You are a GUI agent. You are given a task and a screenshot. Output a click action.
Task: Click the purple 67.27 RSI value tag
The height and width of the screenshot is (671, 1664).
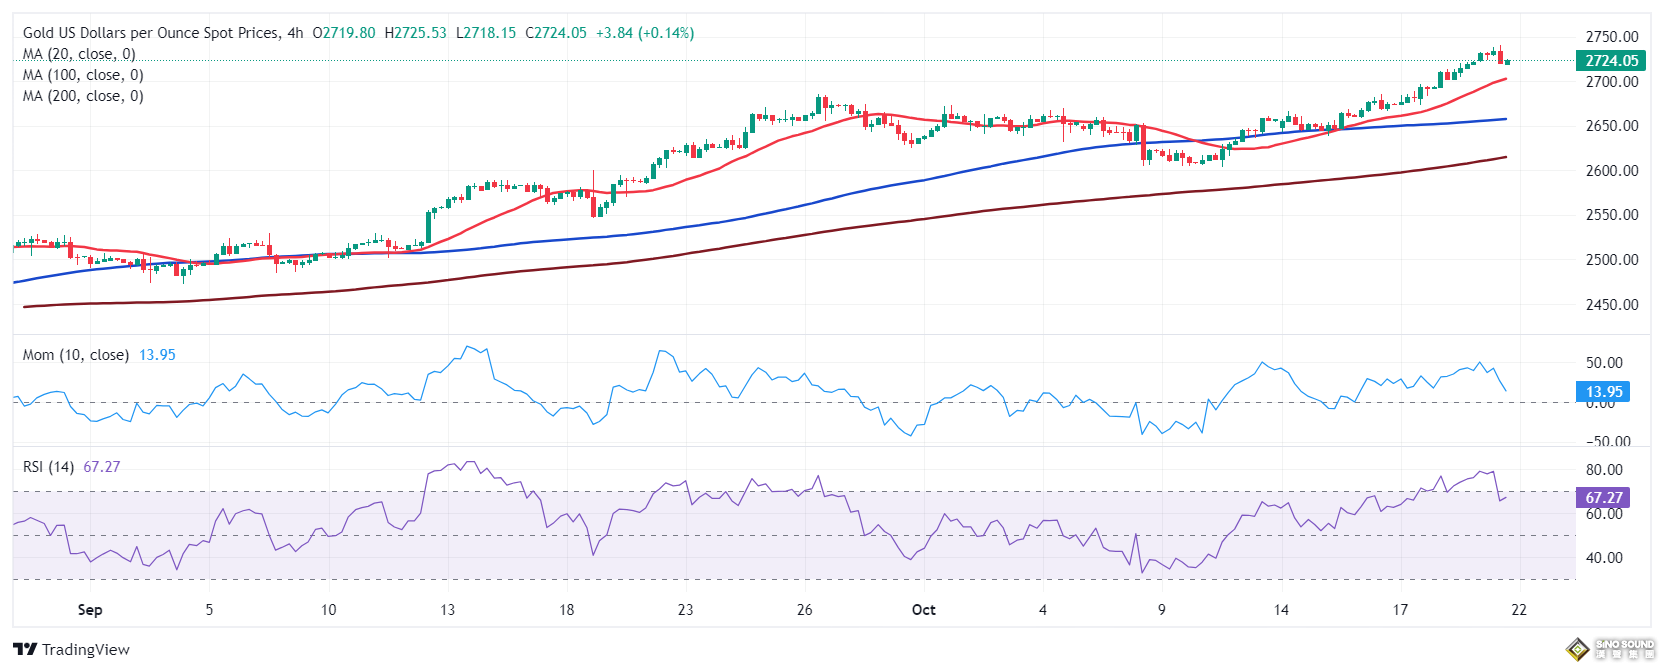coord(1603,498)
